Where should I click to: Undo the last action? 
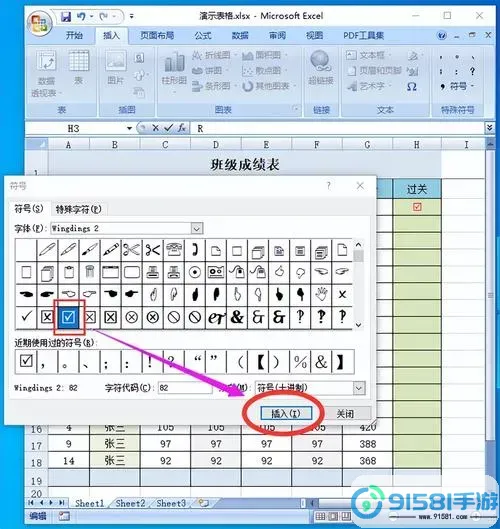tap(81, 16)
